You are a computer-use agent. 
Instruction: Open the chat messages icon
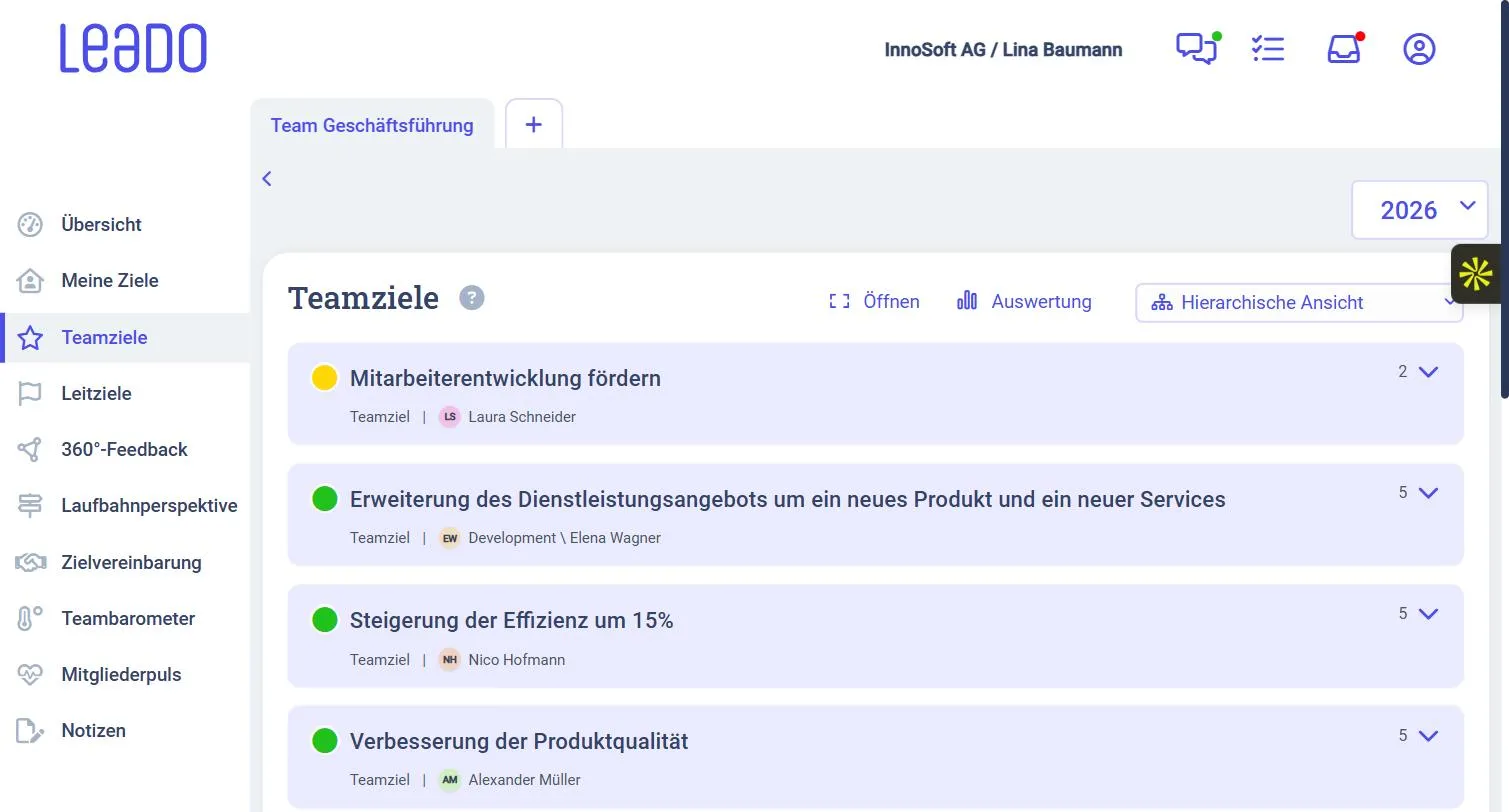(1197, 48)
